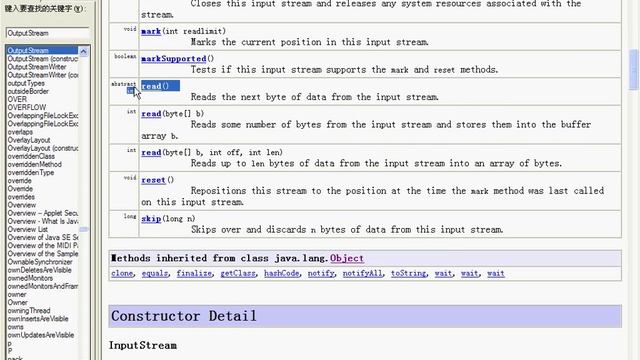Select 'overriddenMethod' index entry
Screen dimensions: 640x360
pyautogui.click(x=35, y=164)
